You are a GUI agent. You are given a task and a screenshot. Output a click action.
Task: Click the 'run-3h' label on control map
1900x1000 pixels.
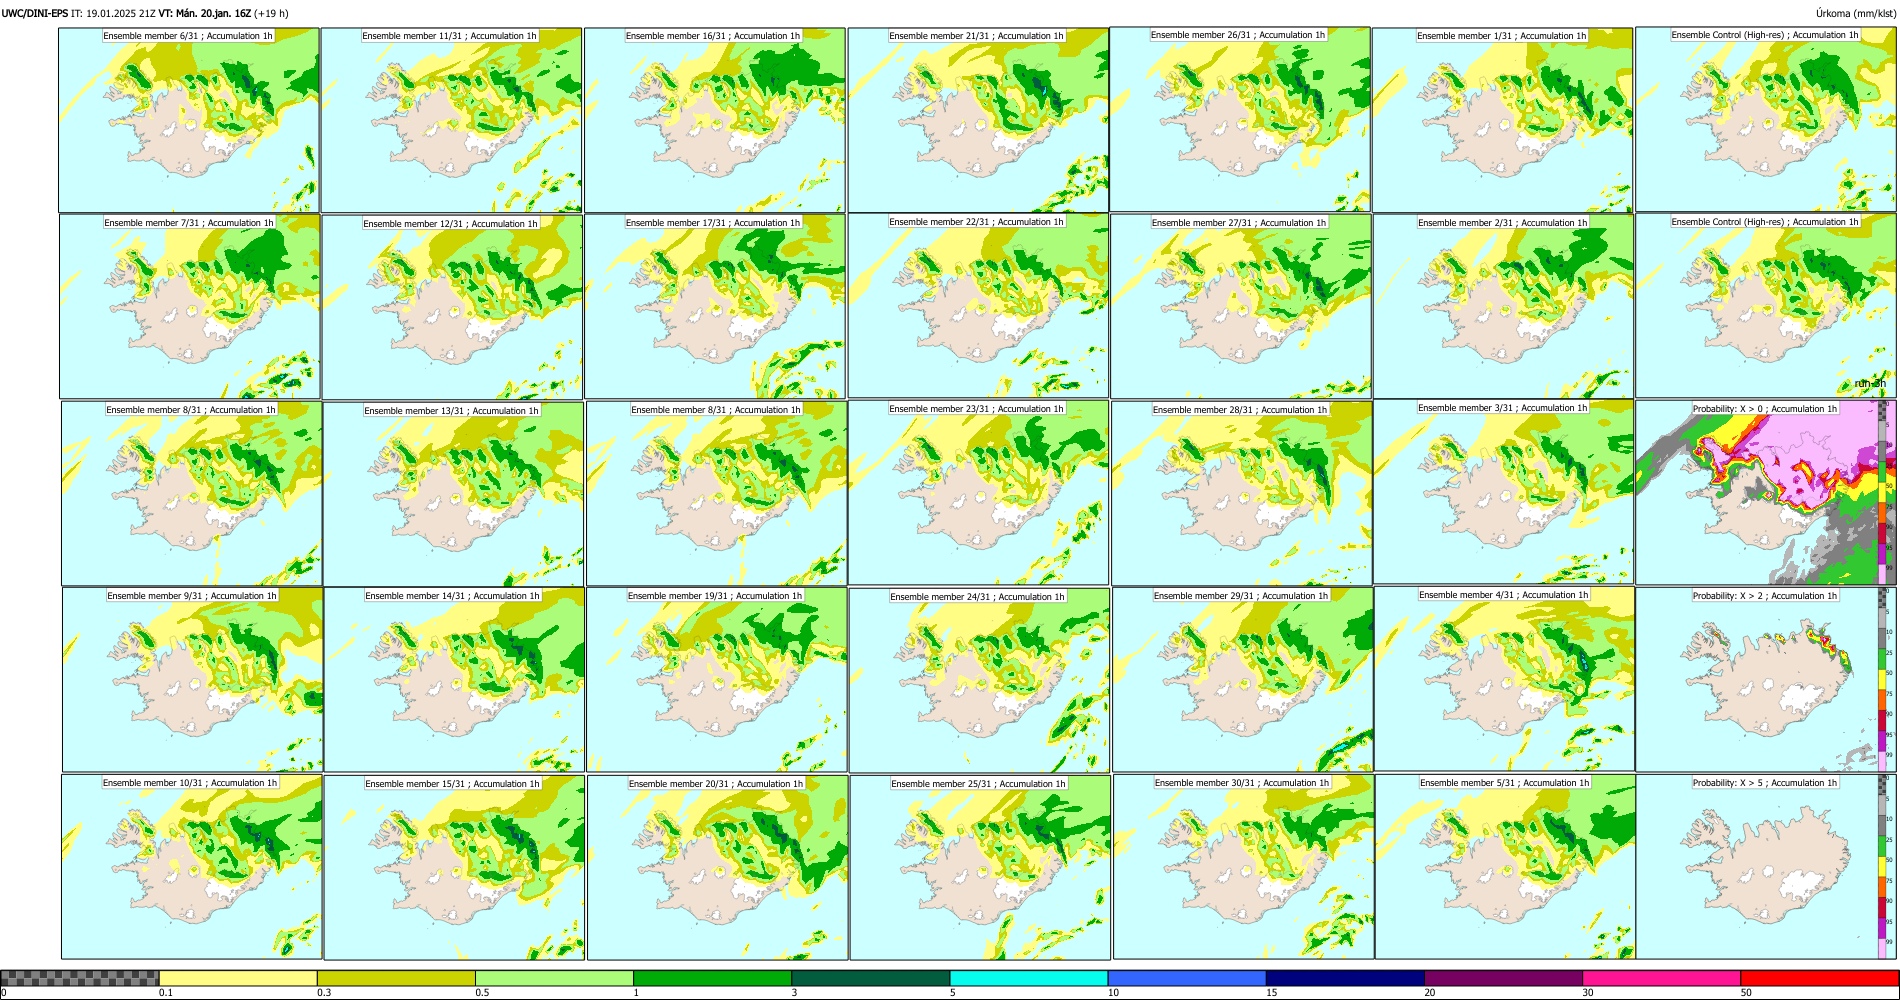point(1870,383)
